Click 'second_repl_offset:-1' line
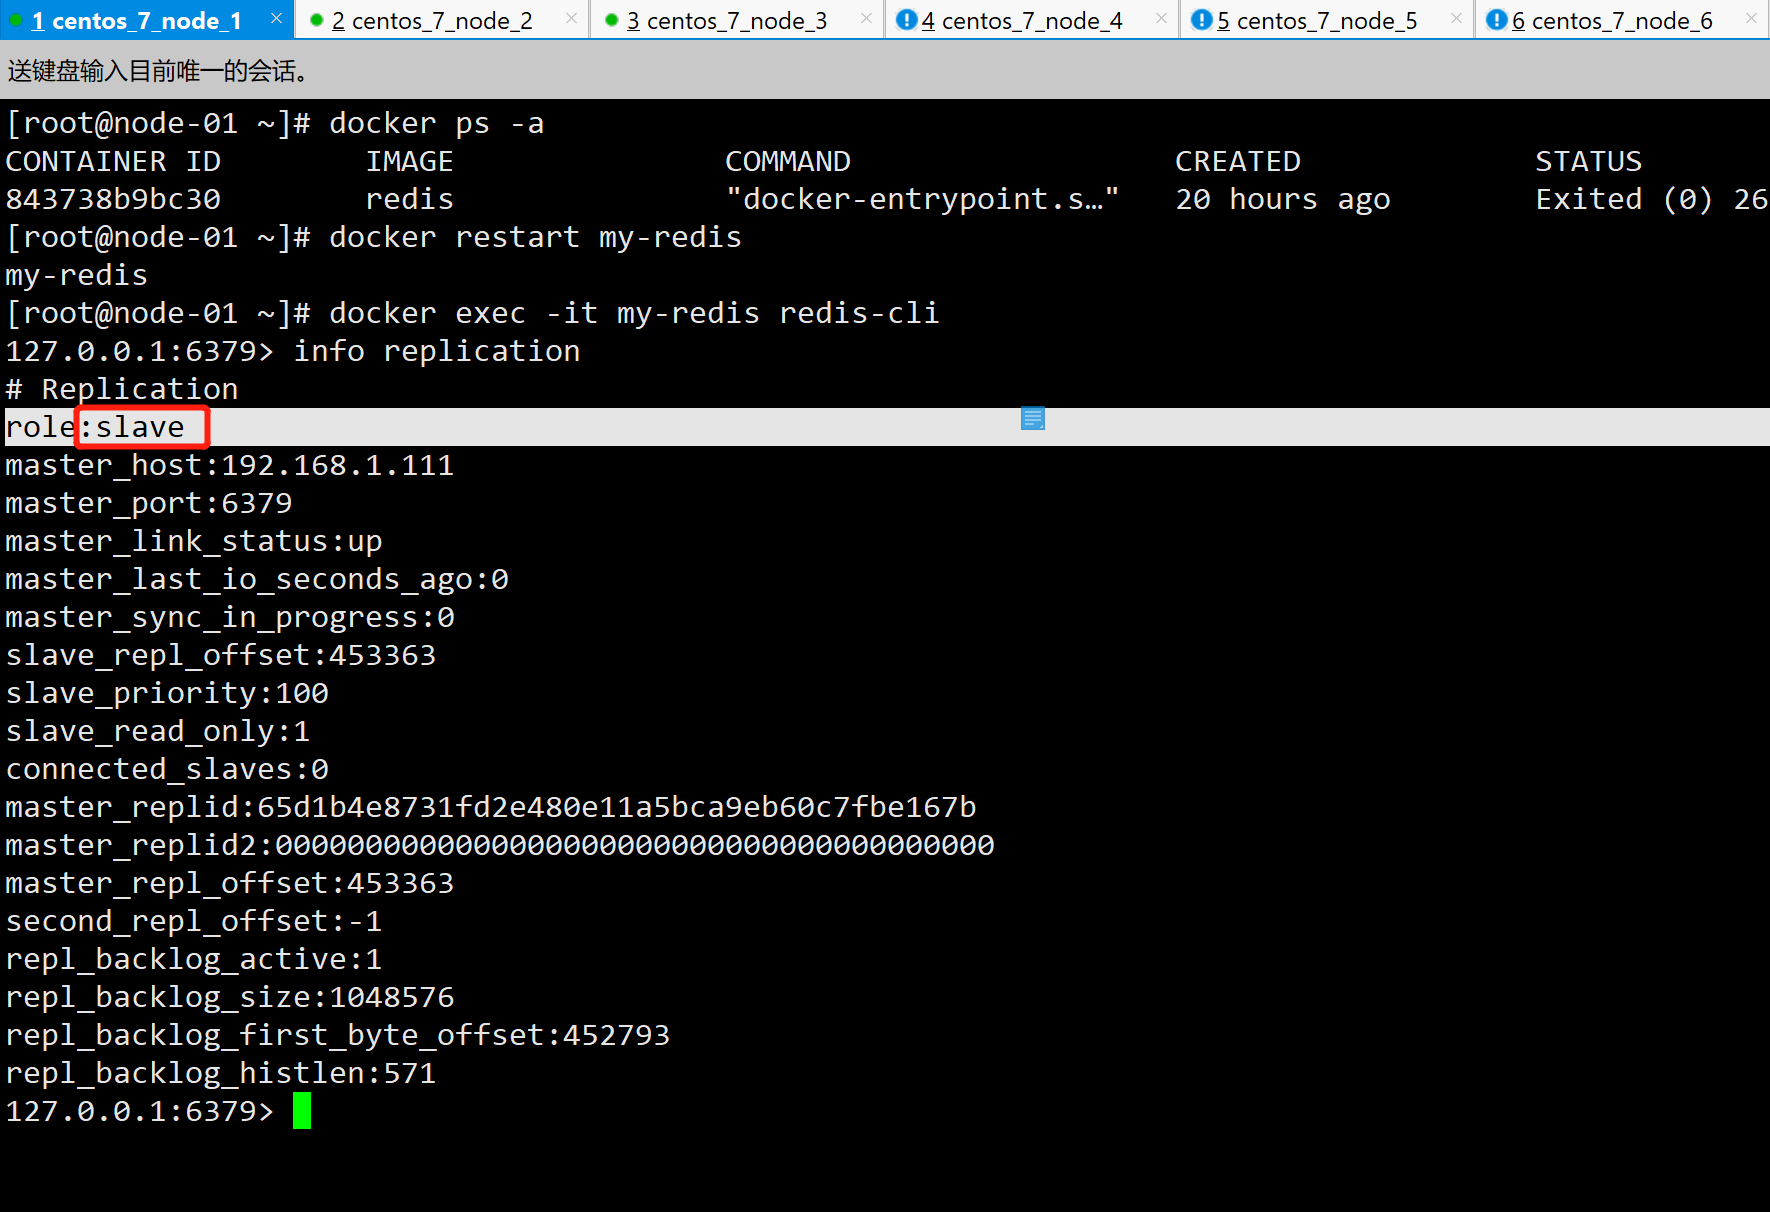The image size is (1770, 1212). coord(194,921)
